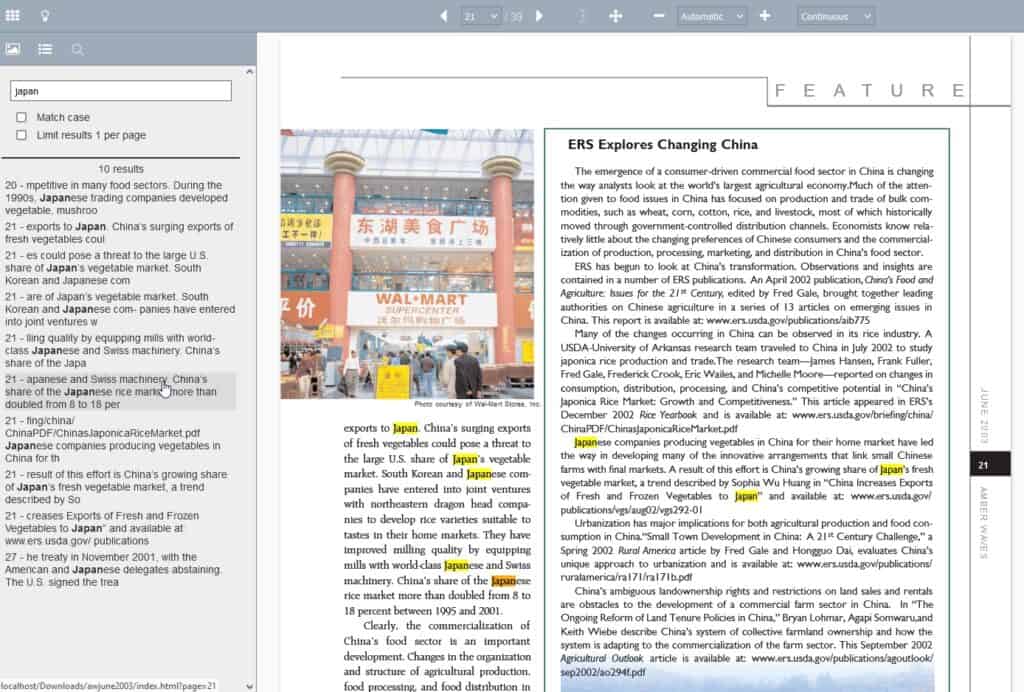Show the outline list panel
This screenshot has width=1024, height=692.
tap(45, 49)
